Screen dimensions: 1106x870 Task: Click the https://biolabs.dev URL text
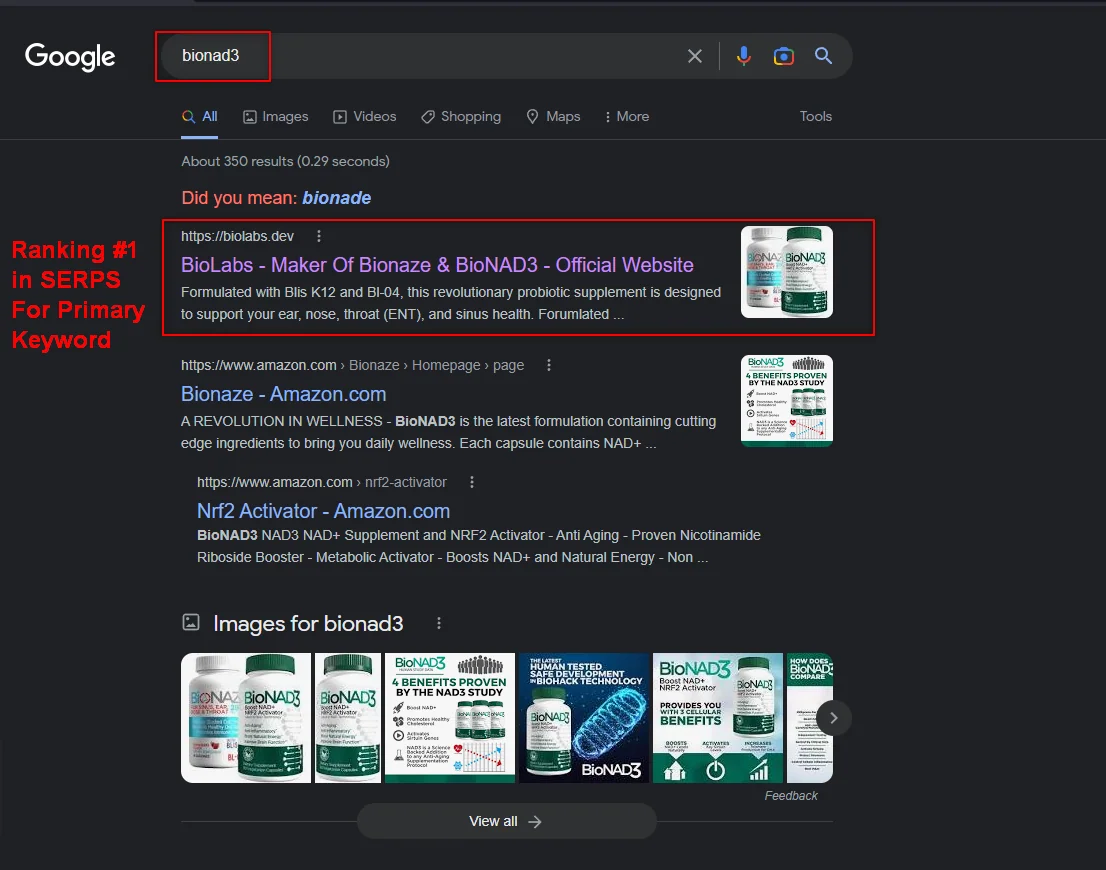click(237, 236)
